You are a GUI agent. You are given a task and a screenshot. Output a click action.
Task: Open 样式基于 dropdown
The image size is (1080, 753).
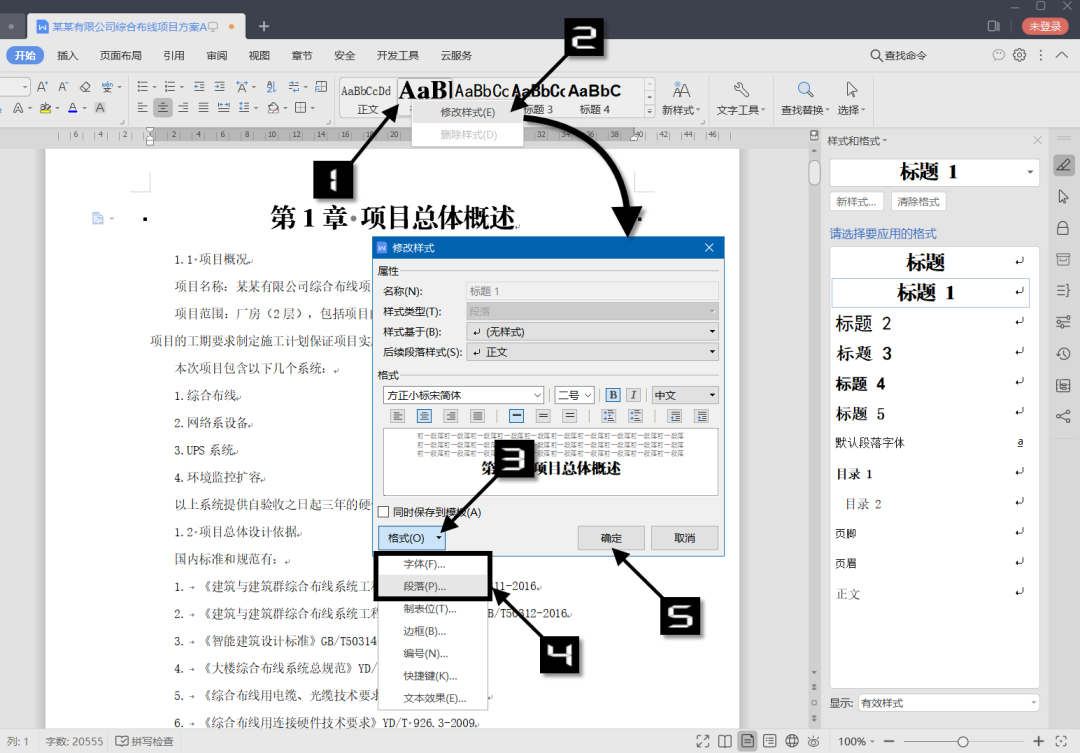click(592, 331)
